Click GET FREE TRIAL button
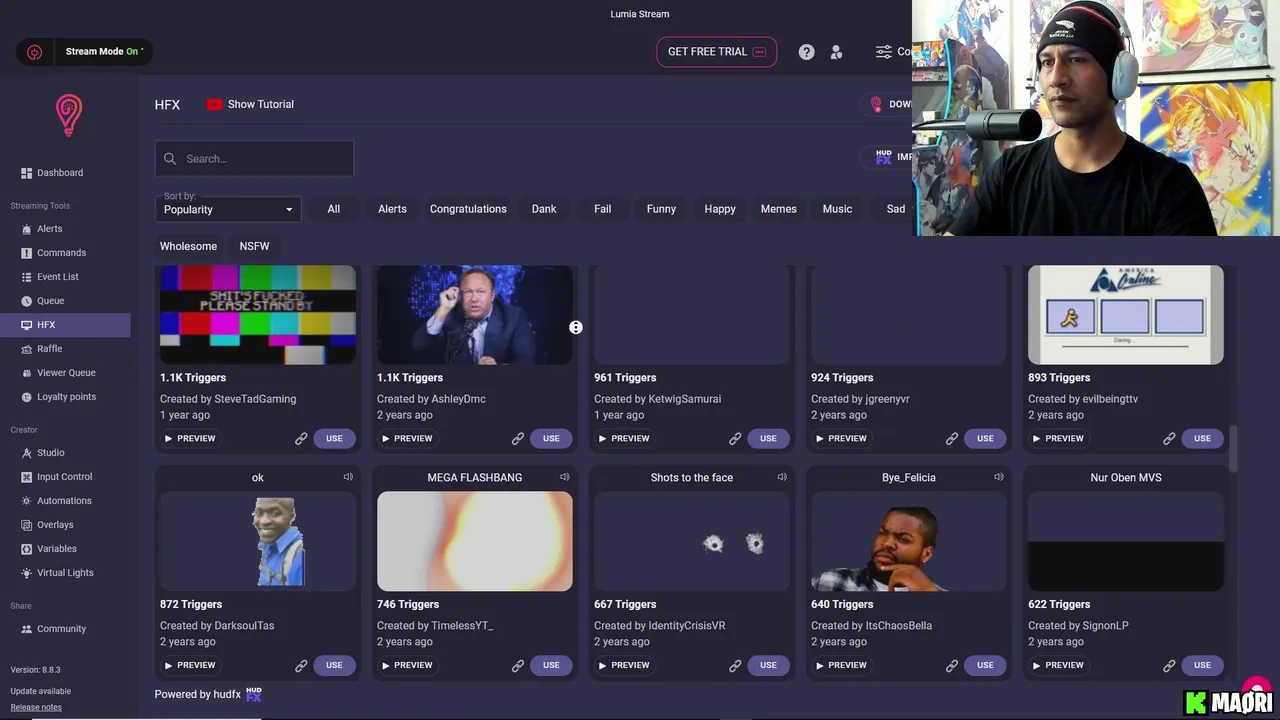This screenshot has height=720, width=1280. point(716,52)
